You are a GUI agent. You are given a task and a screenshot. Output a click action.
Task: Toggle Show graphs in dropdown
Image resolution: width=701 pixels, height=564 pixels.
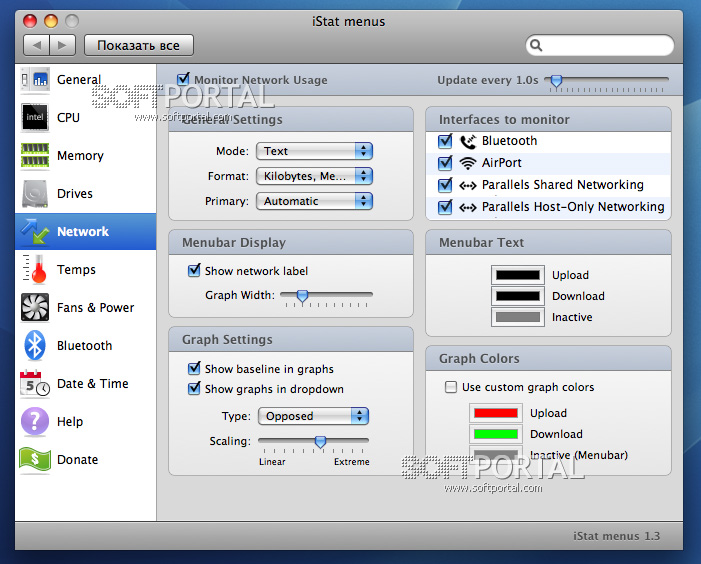[x=194, y=388]
